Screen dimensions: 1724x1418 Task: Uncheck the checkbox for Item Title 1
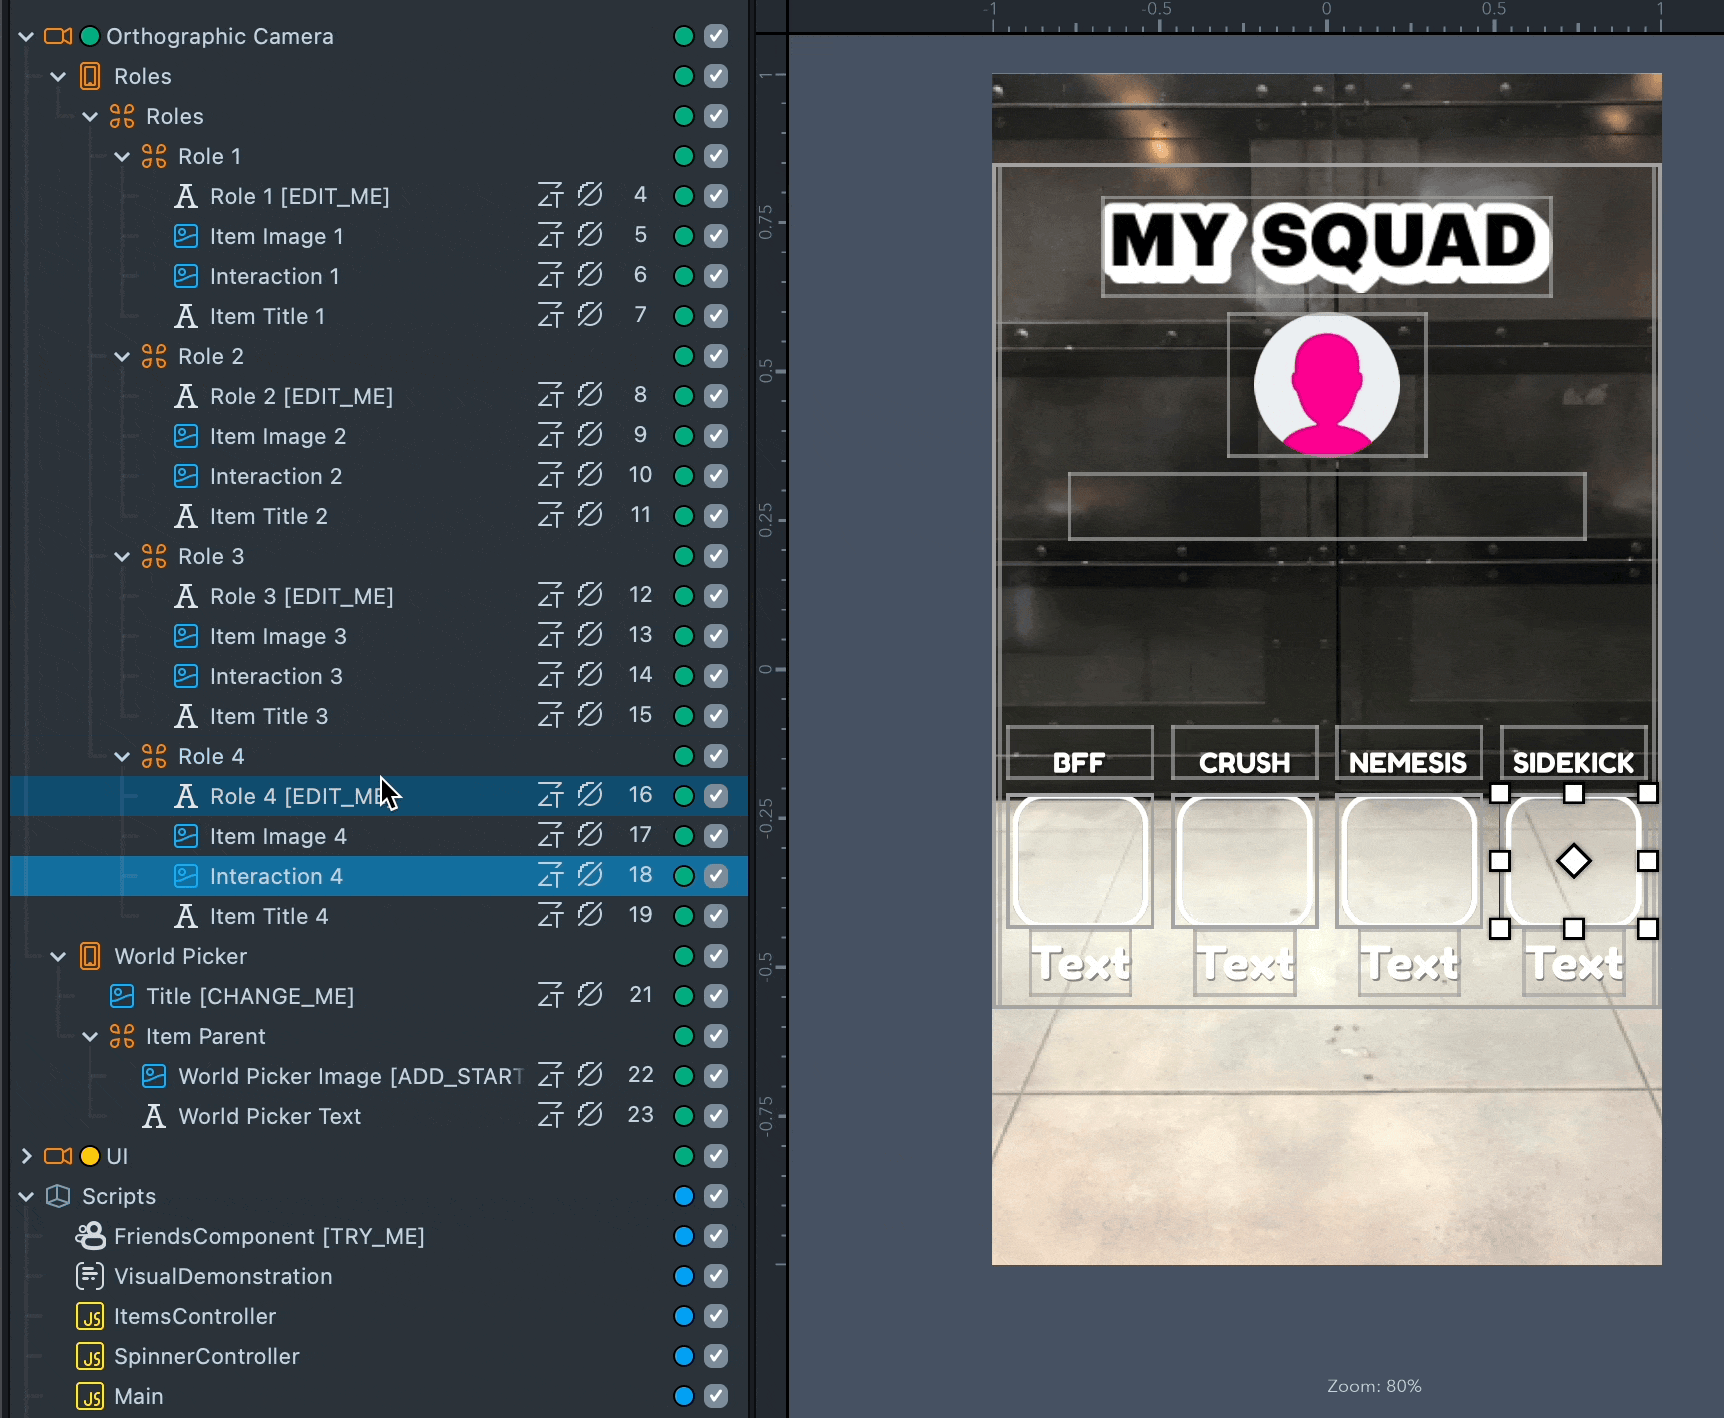tap(716, 316)
